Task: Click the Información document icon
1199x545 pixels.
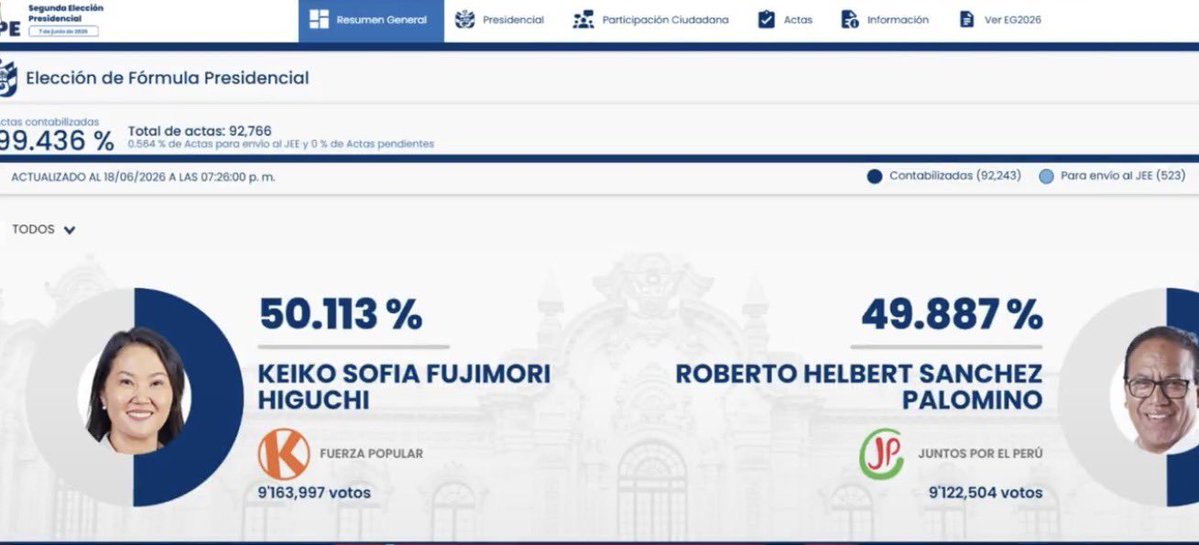Action: point(850,20)
